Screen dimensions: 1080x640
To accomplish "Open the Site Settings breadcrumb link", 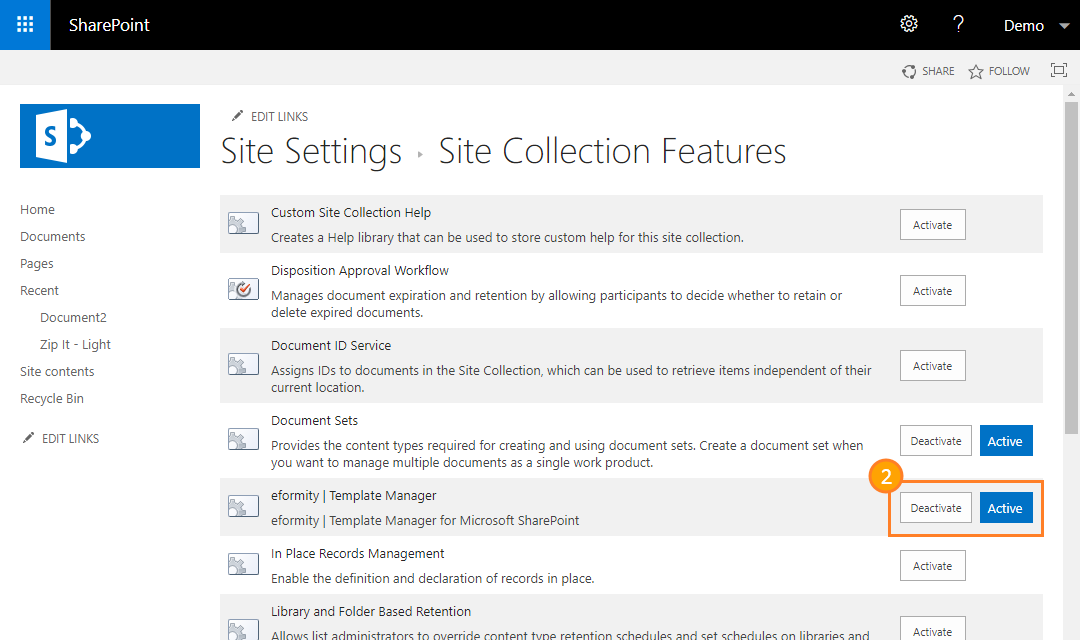I will click(x=311, y=151).
